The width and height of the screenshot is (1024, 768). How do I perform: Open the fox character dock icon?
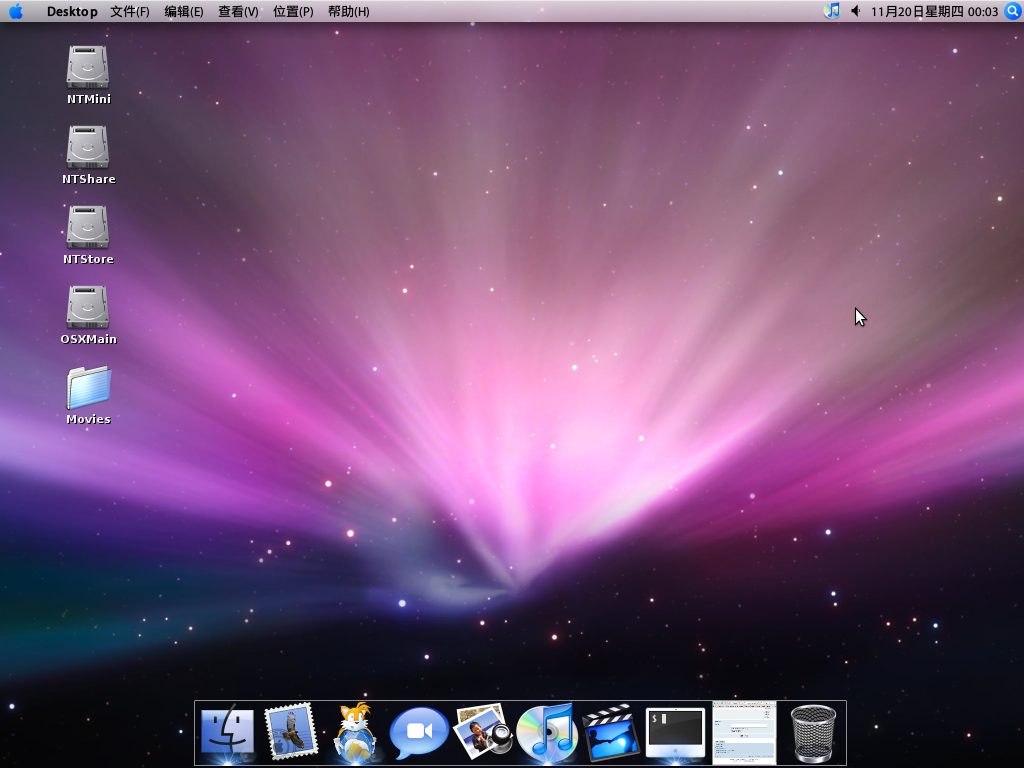354,733
